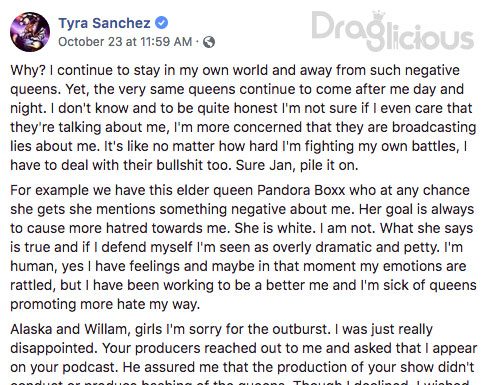Click the phrase "broadcasting" in the first paragraph
This screenshot has width=495, height=385.
click(434, 128)
